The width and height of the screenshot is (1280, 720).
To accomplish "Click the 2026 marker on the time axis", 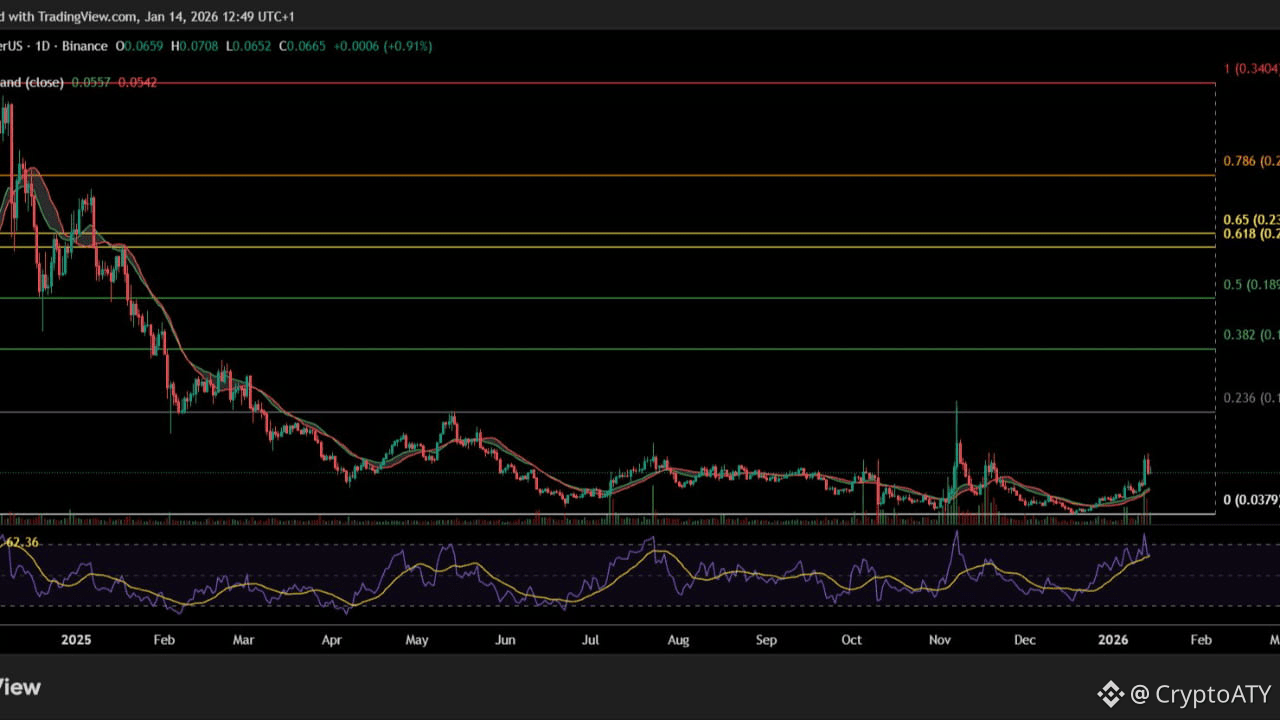I will (x=1113, y=639).
